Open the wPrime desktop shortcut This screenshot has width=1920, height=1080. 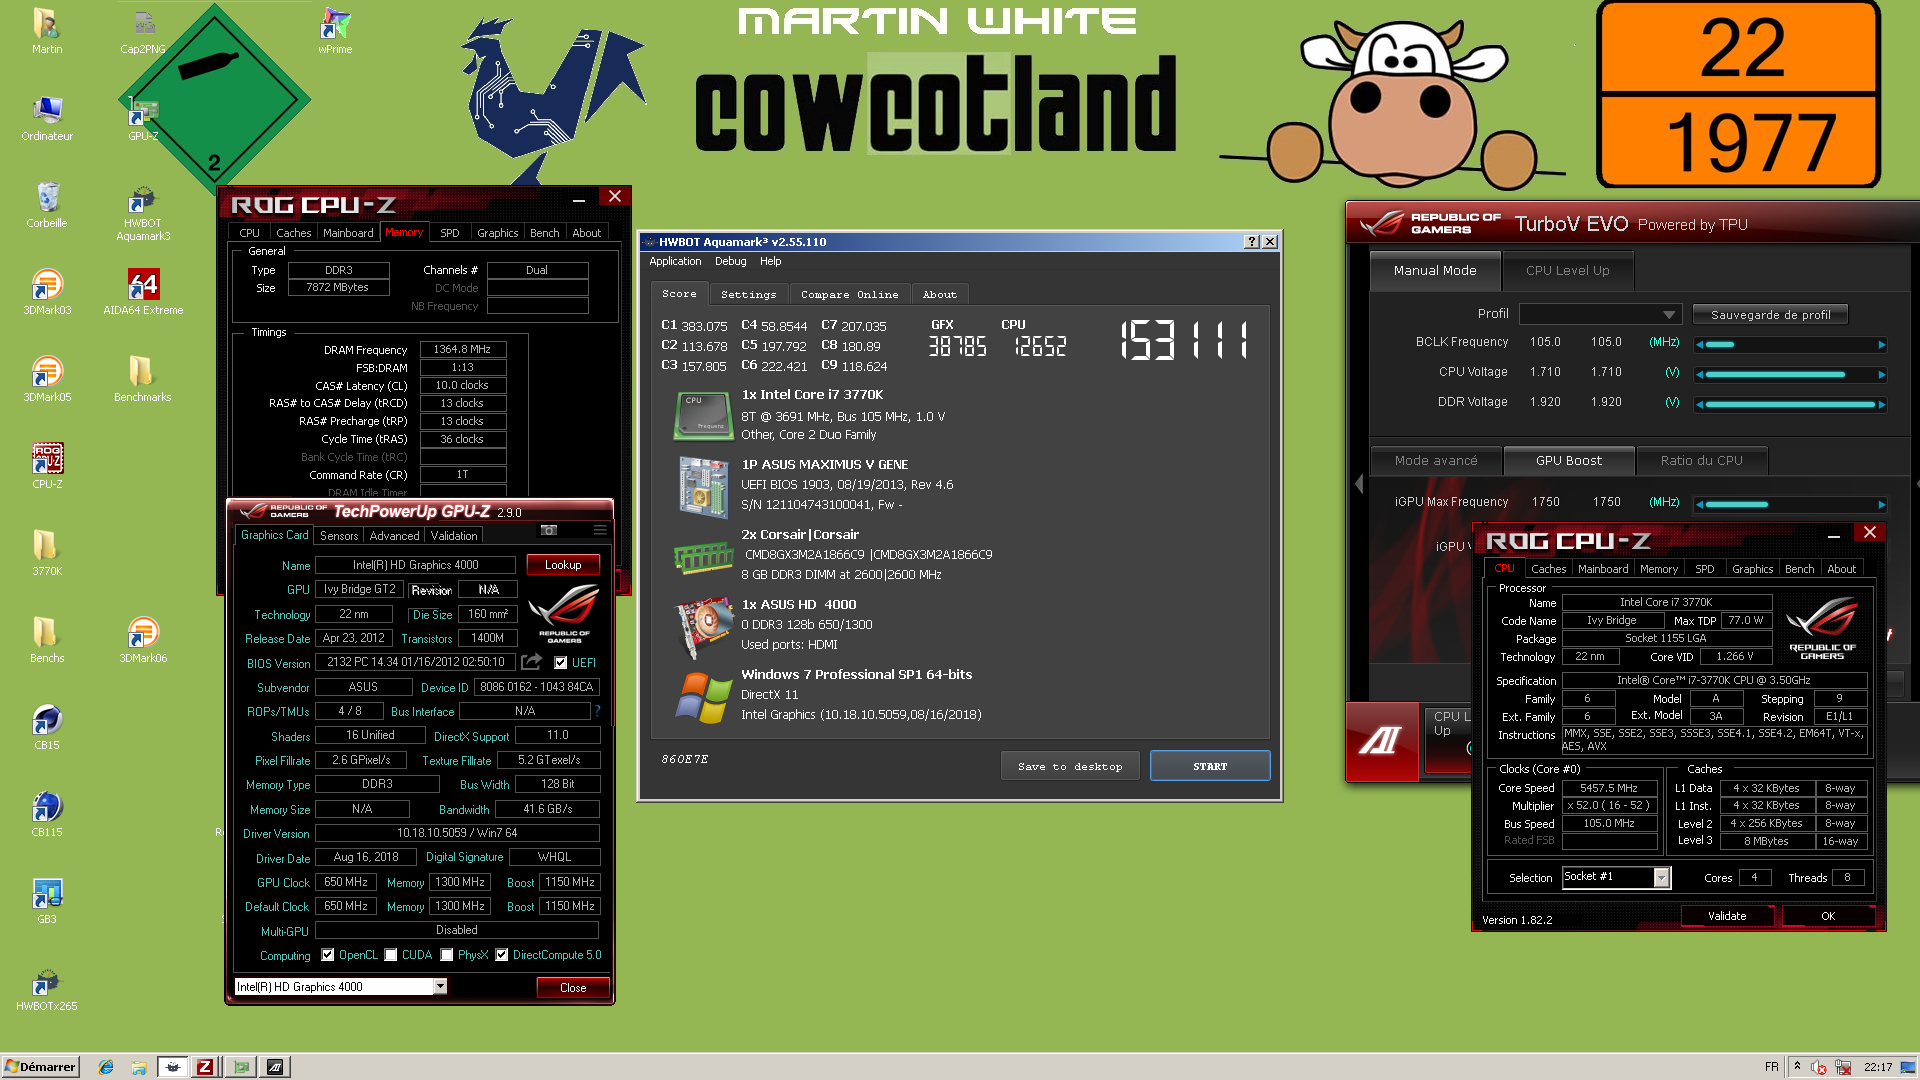[x=335, y=30]
